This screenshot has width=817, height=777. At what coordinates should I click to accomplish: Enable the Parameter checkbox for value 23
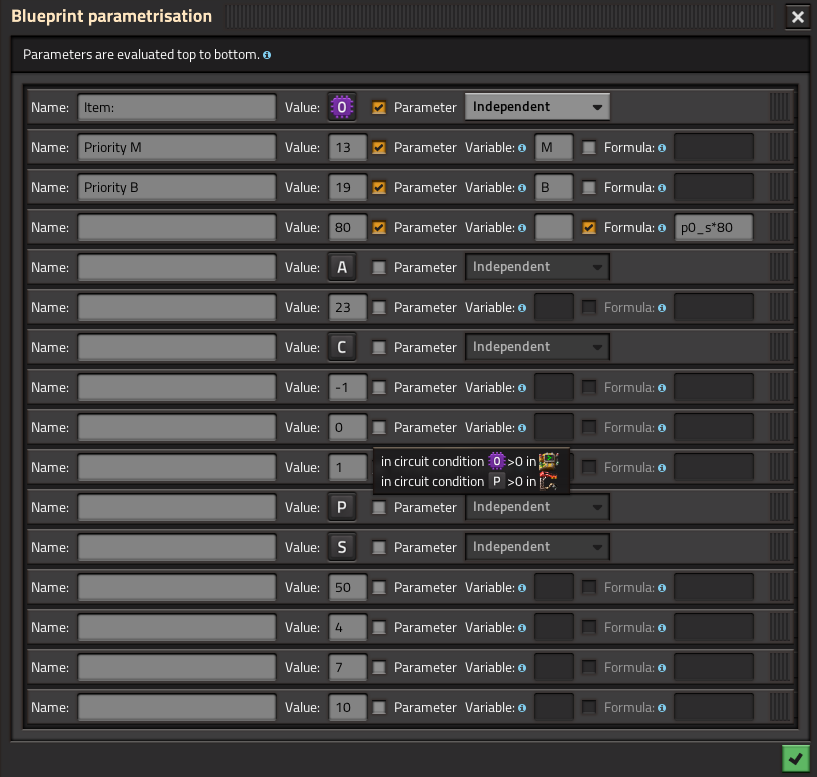click(x=379, y=307)
